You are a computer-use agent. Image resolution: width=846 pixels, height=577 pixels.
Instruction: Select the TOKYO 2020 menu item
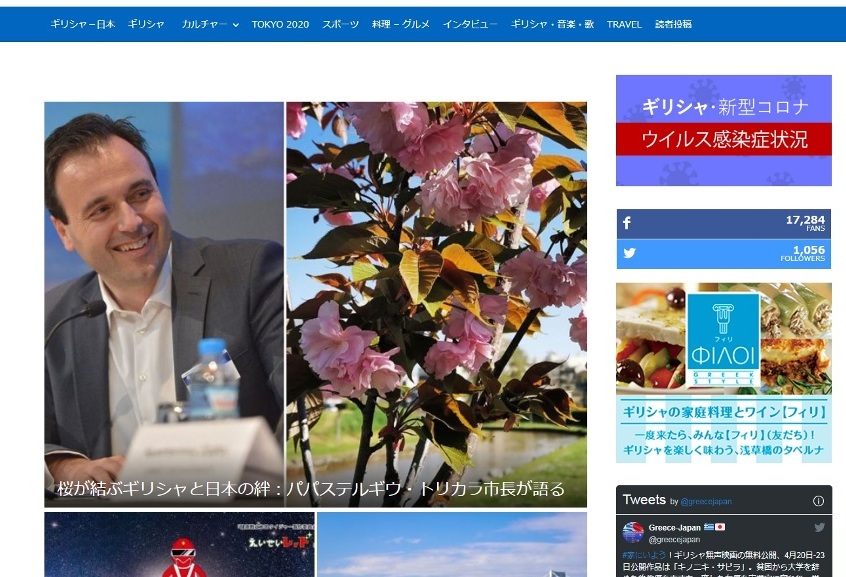click(x=280, y=24)
